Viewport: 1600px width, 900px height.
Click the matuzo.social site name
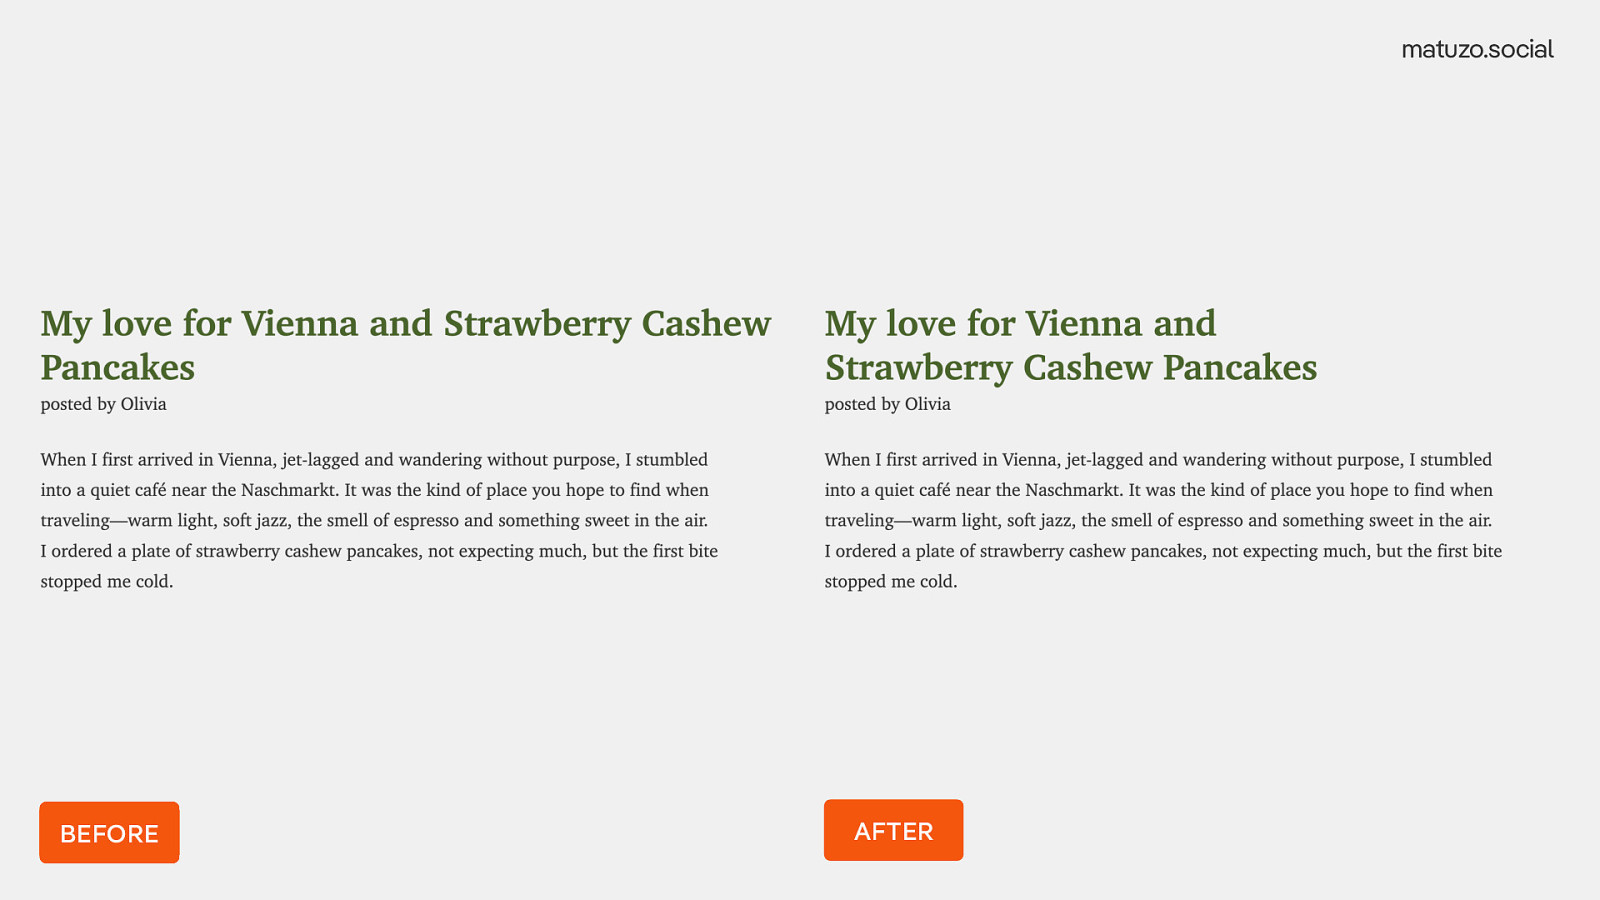[x=1477, y=49]
